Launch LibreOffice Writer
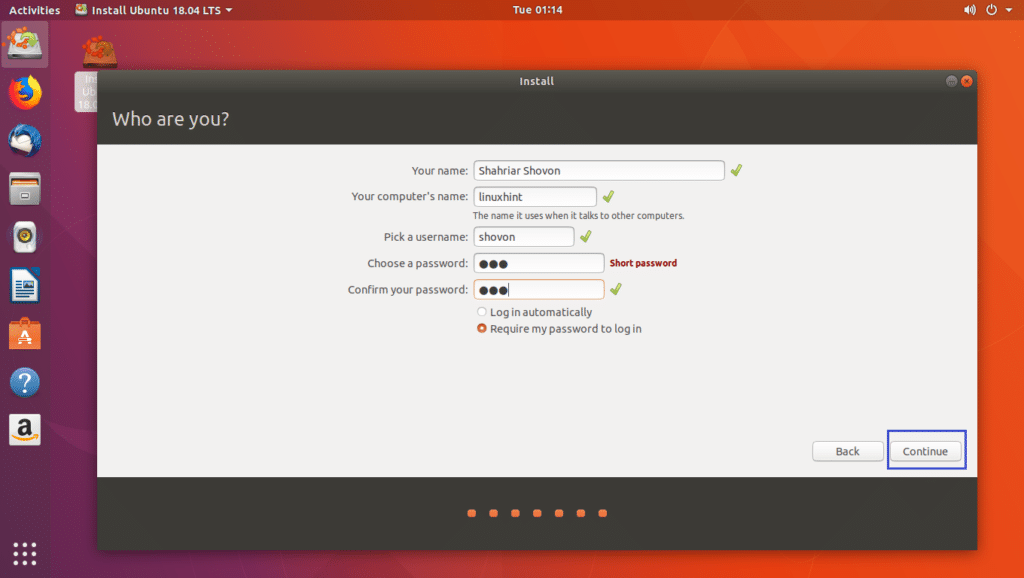 [24, 284]
